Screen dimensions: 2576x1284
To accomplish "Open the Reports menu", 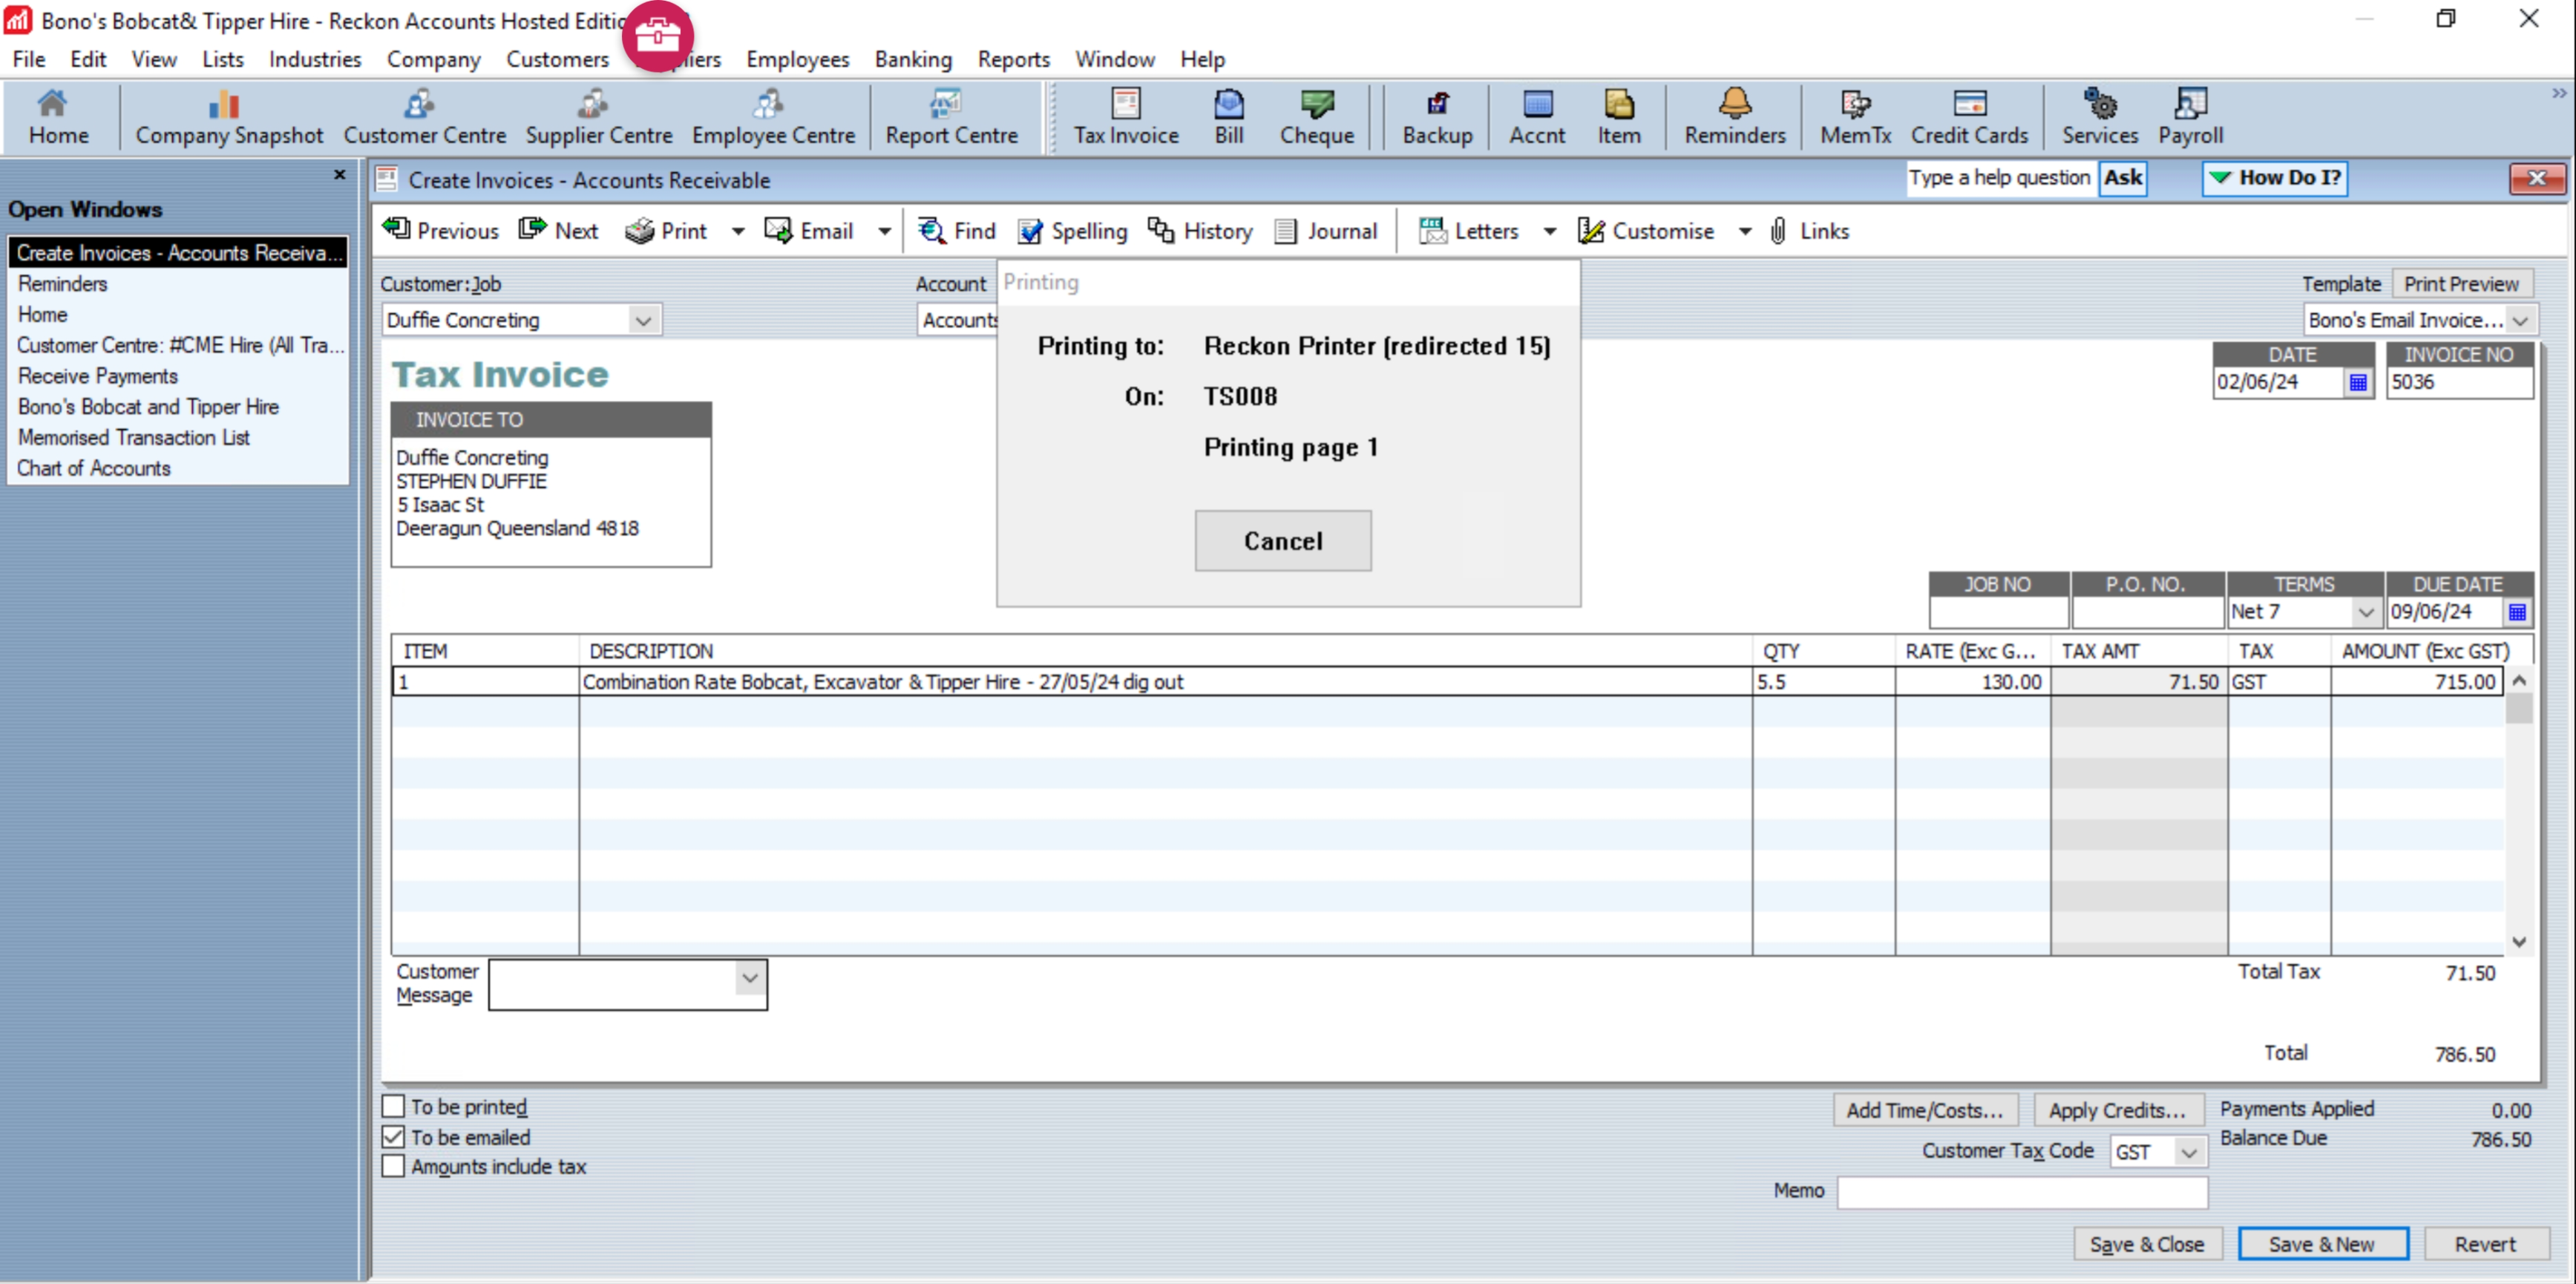I will pos(1013,59).
